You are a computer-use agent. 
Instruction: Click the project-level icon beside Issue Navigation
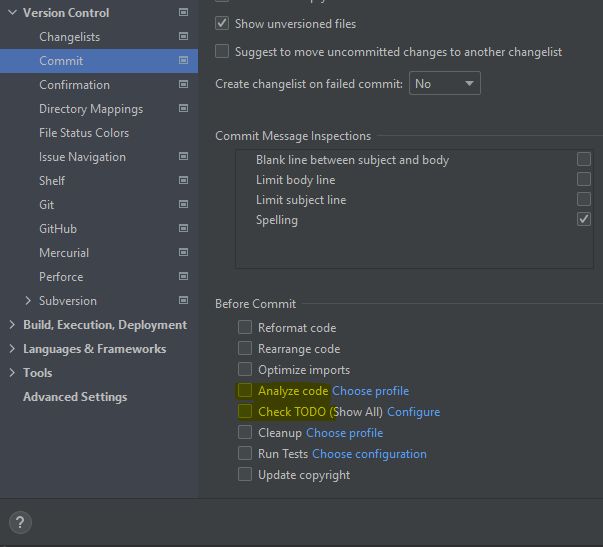183,156
